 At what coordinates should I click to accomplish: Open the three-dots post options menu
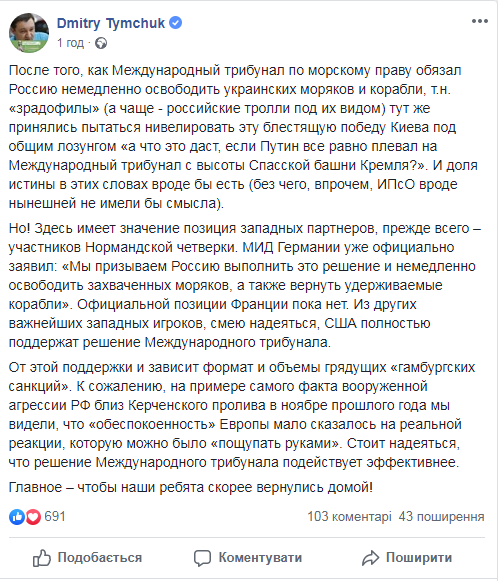coord(479,21)
